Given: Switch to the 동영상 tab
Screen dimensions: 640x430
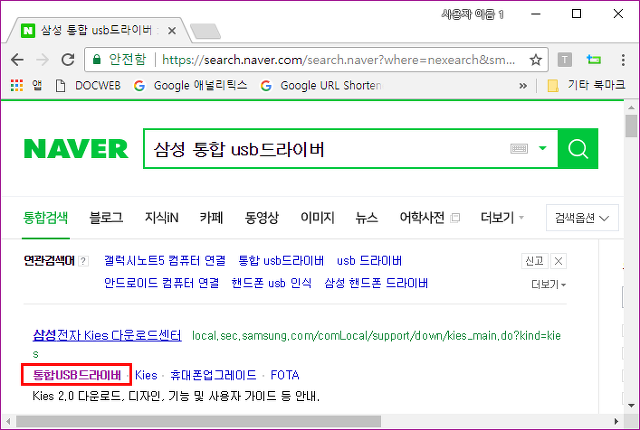Looking at the screenshot, I should pos(262,218).
